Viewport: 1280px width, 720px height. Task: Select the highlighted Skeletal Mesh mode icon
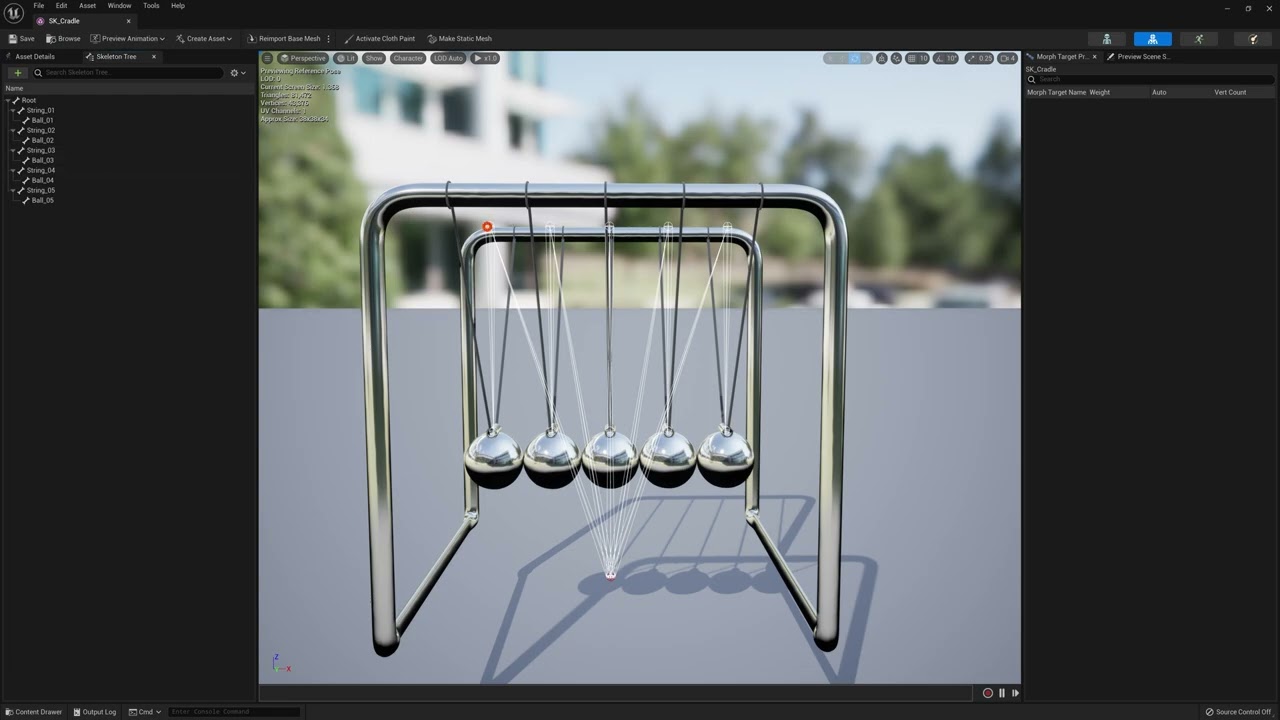click(1153, 39)
